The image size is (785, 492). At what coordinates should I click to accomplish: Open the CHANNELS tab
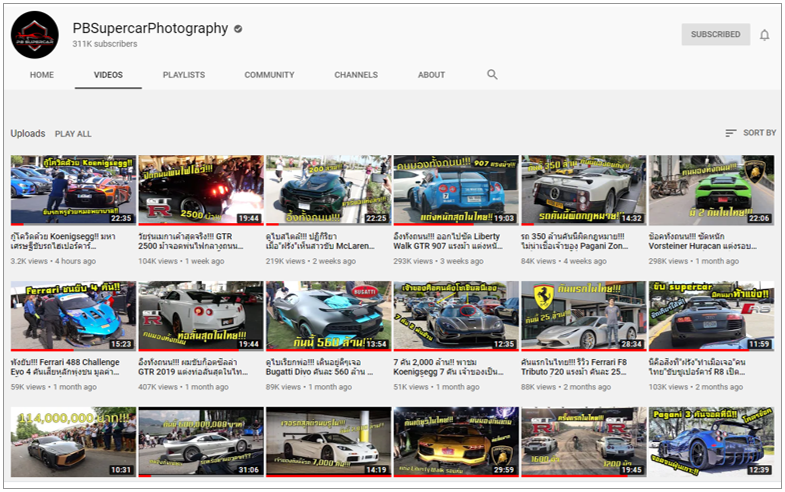(356, 75)
